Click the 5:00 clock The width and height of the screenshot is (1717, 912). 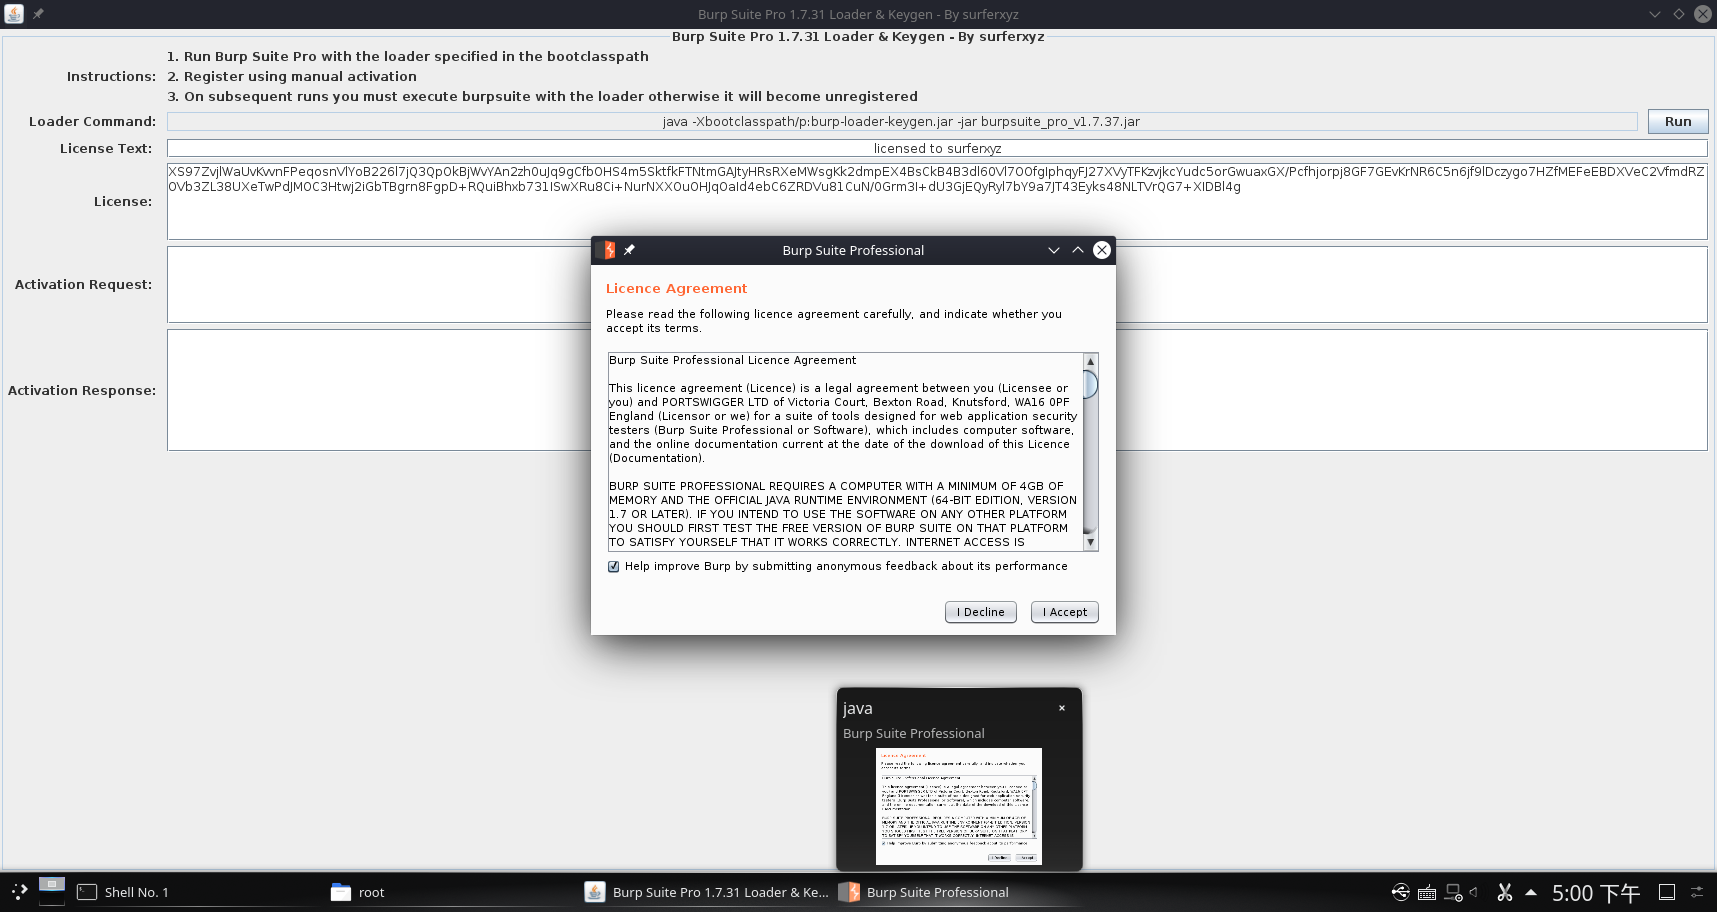[x=1596, y=893]
